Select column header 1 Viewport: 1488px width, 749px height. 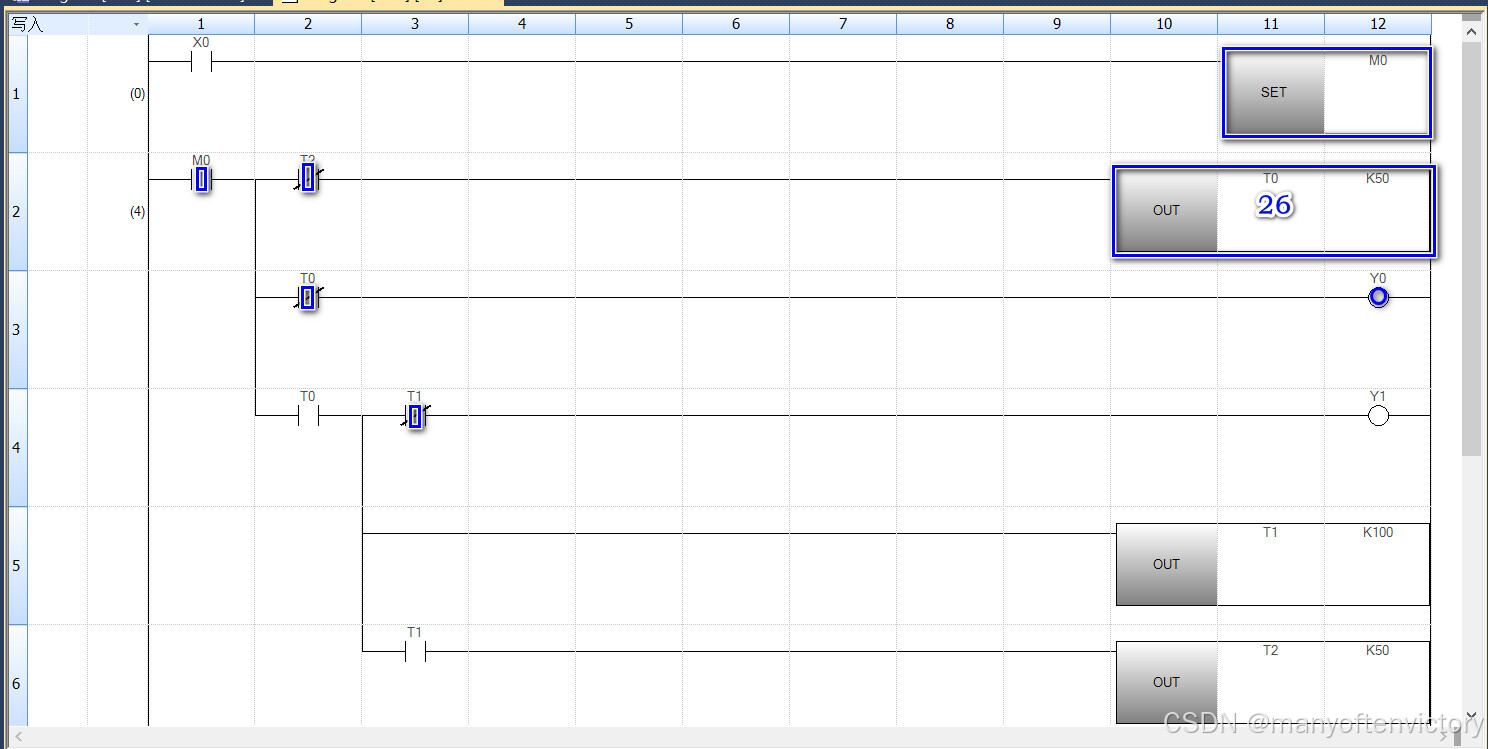pyautogui.click(x=201, y=24)
